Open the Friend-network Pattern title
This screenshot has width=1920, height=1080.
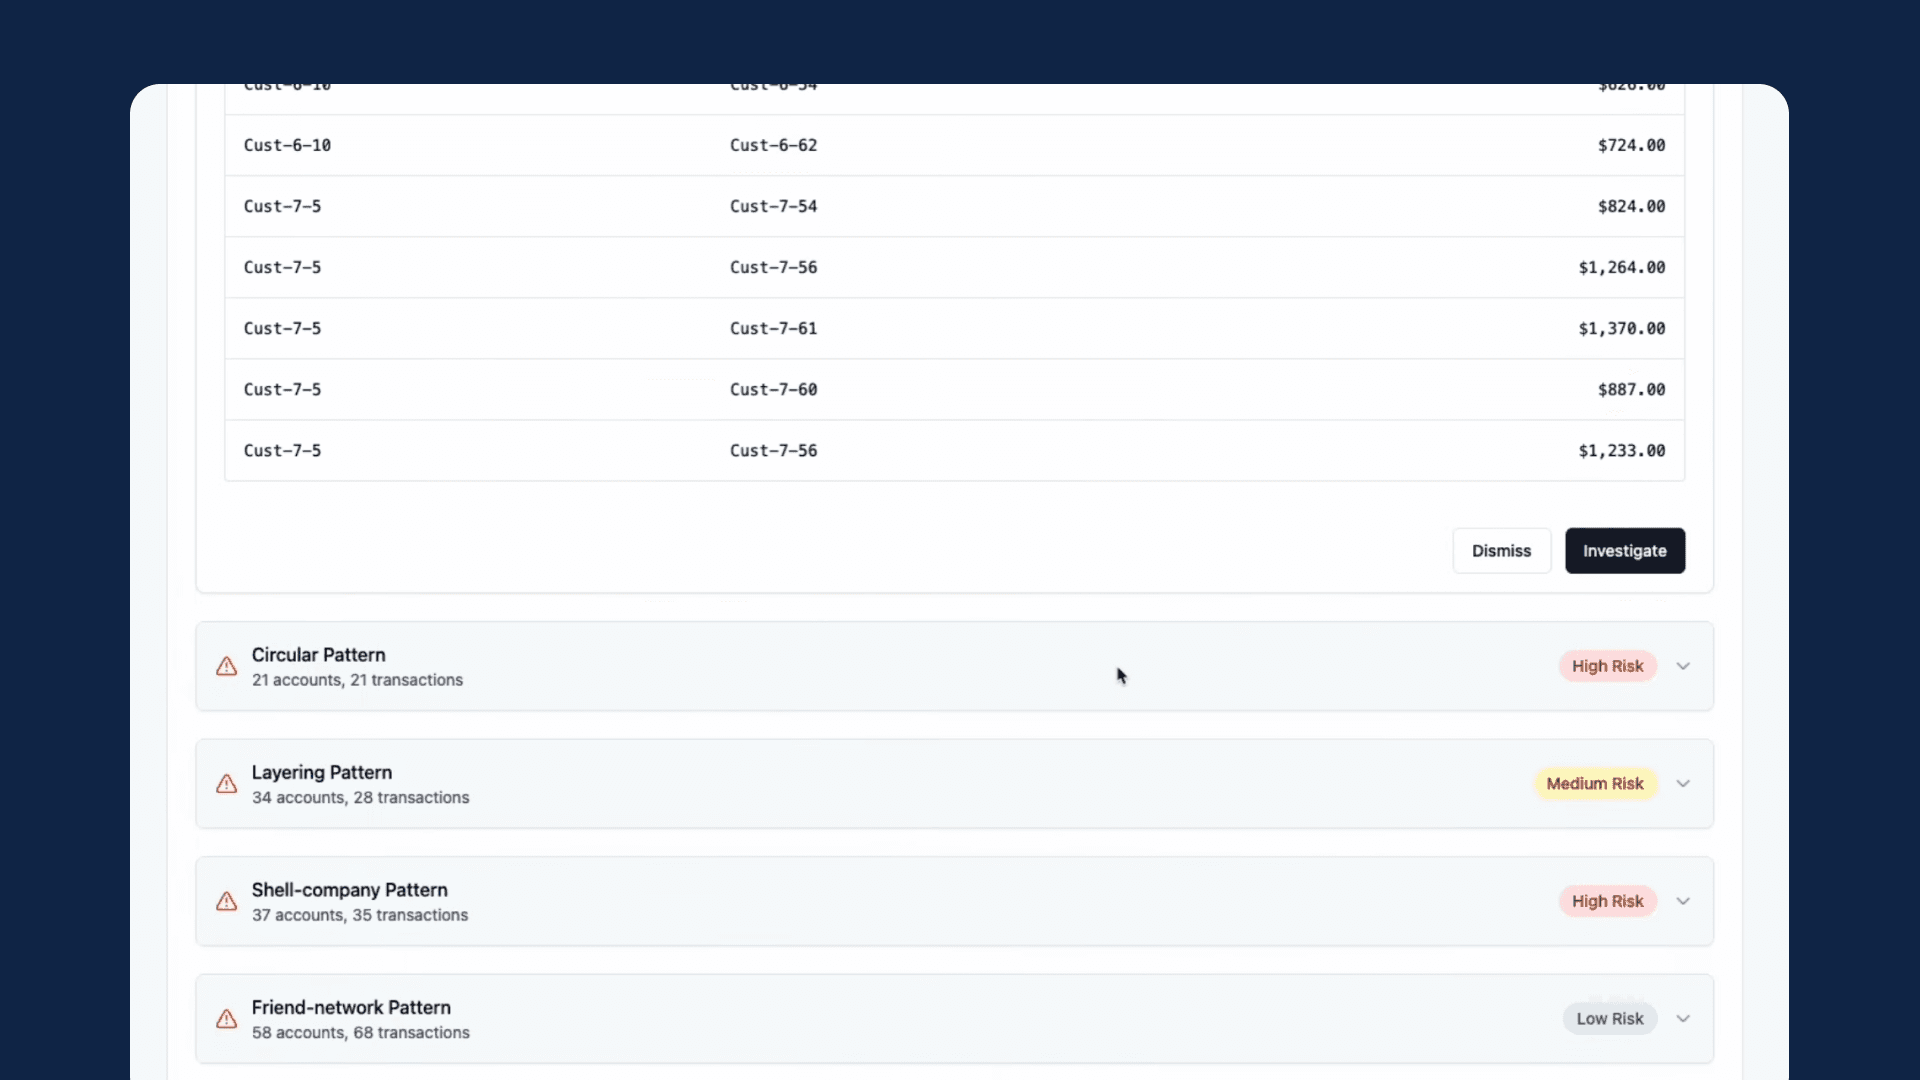tap(351, 1008)
